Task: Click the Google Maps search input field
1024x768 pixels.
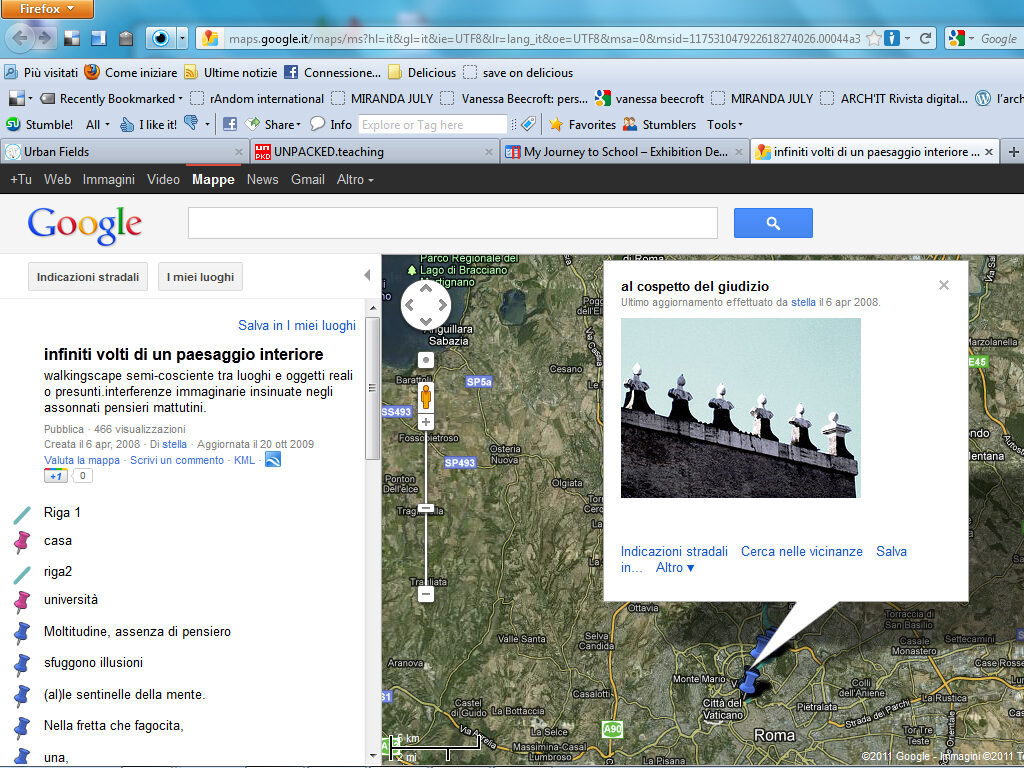Action: 452,223
